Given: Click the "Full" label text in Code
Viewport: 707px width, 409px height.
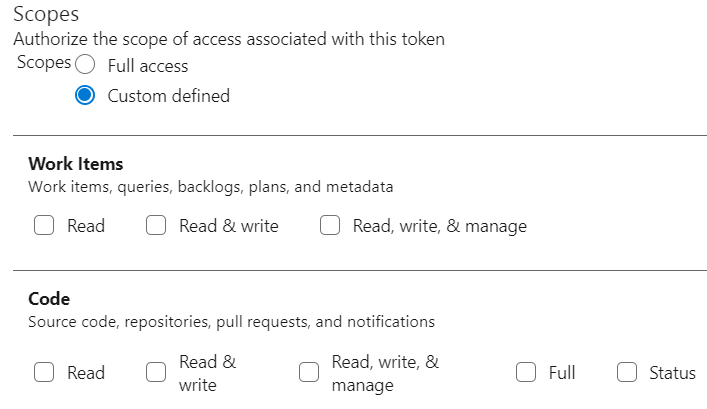Looking at the screenshot, I should pos(562,373).
